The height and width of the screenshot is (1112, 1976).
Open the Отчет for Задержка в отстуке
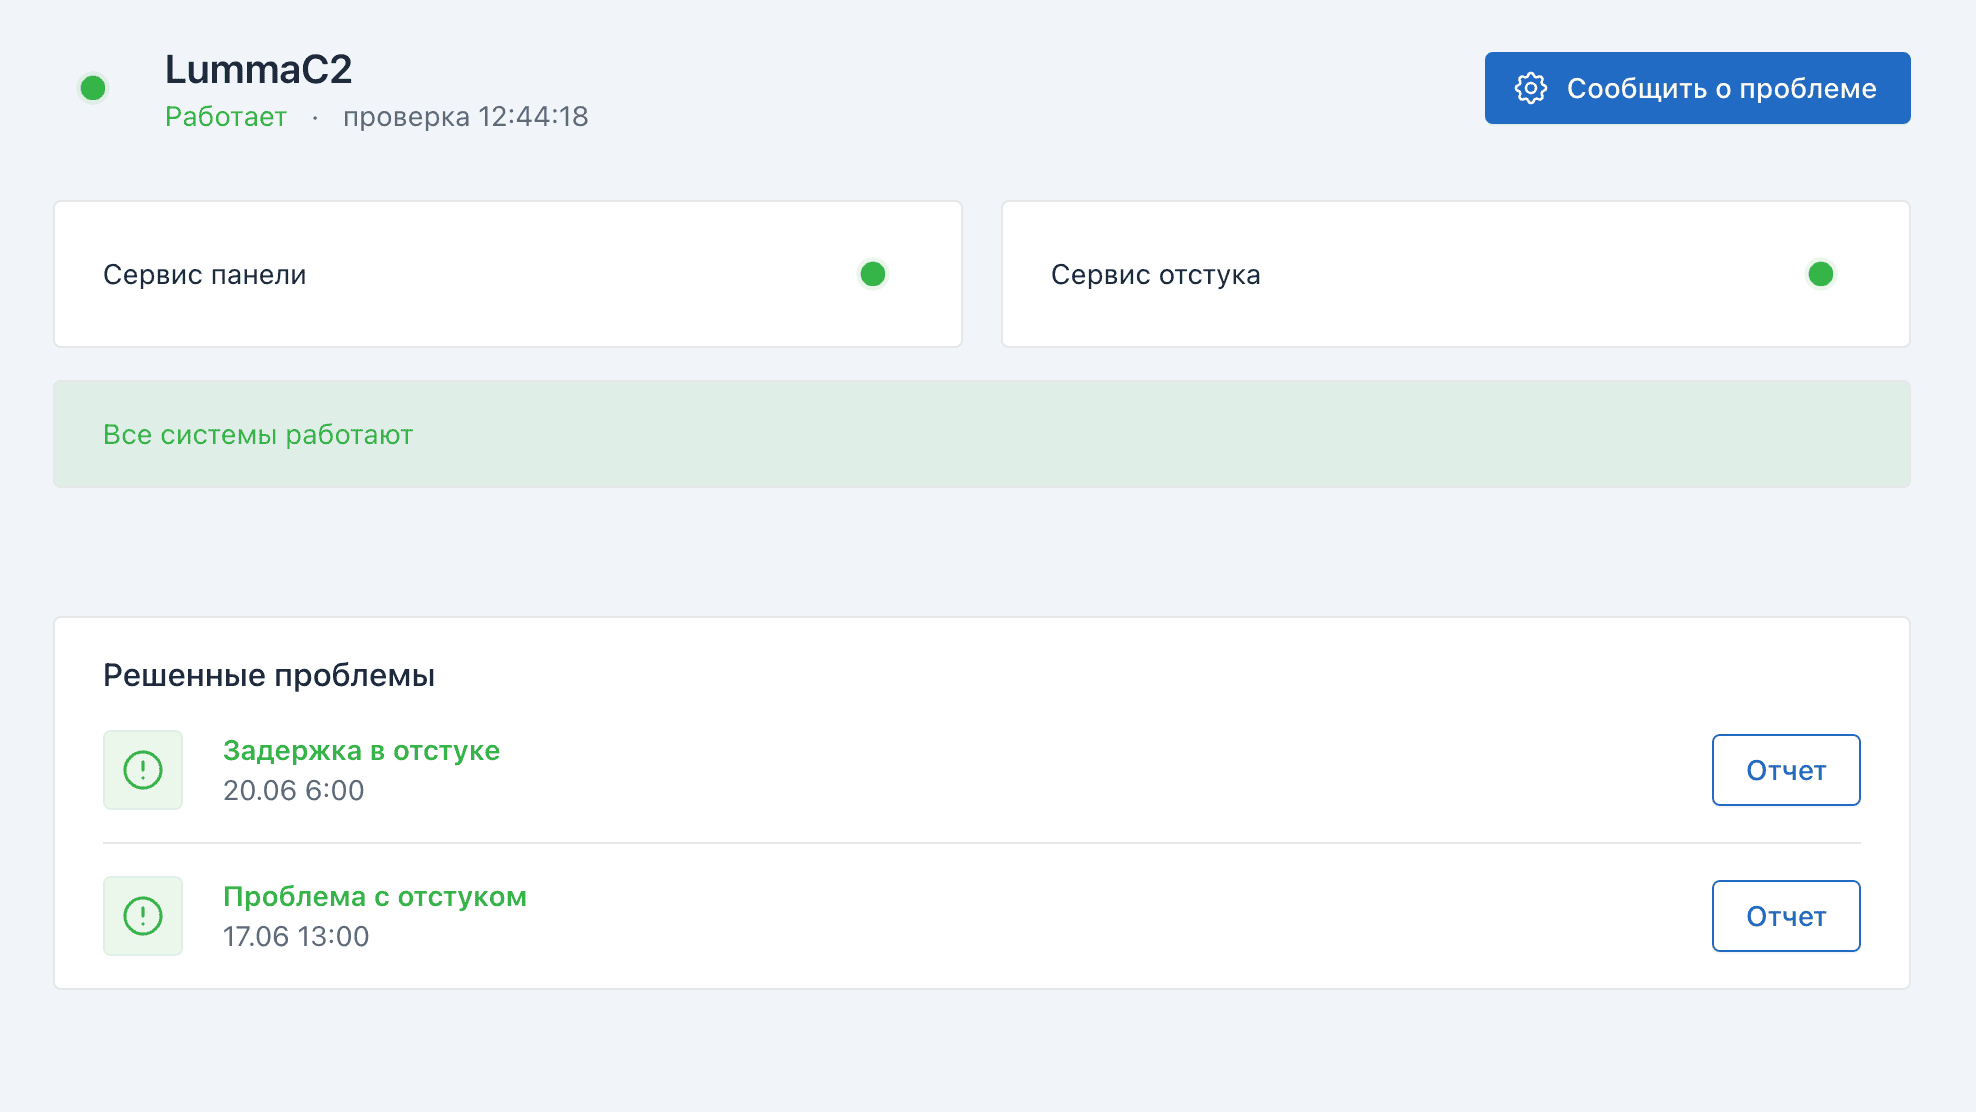coord(1785,770)
